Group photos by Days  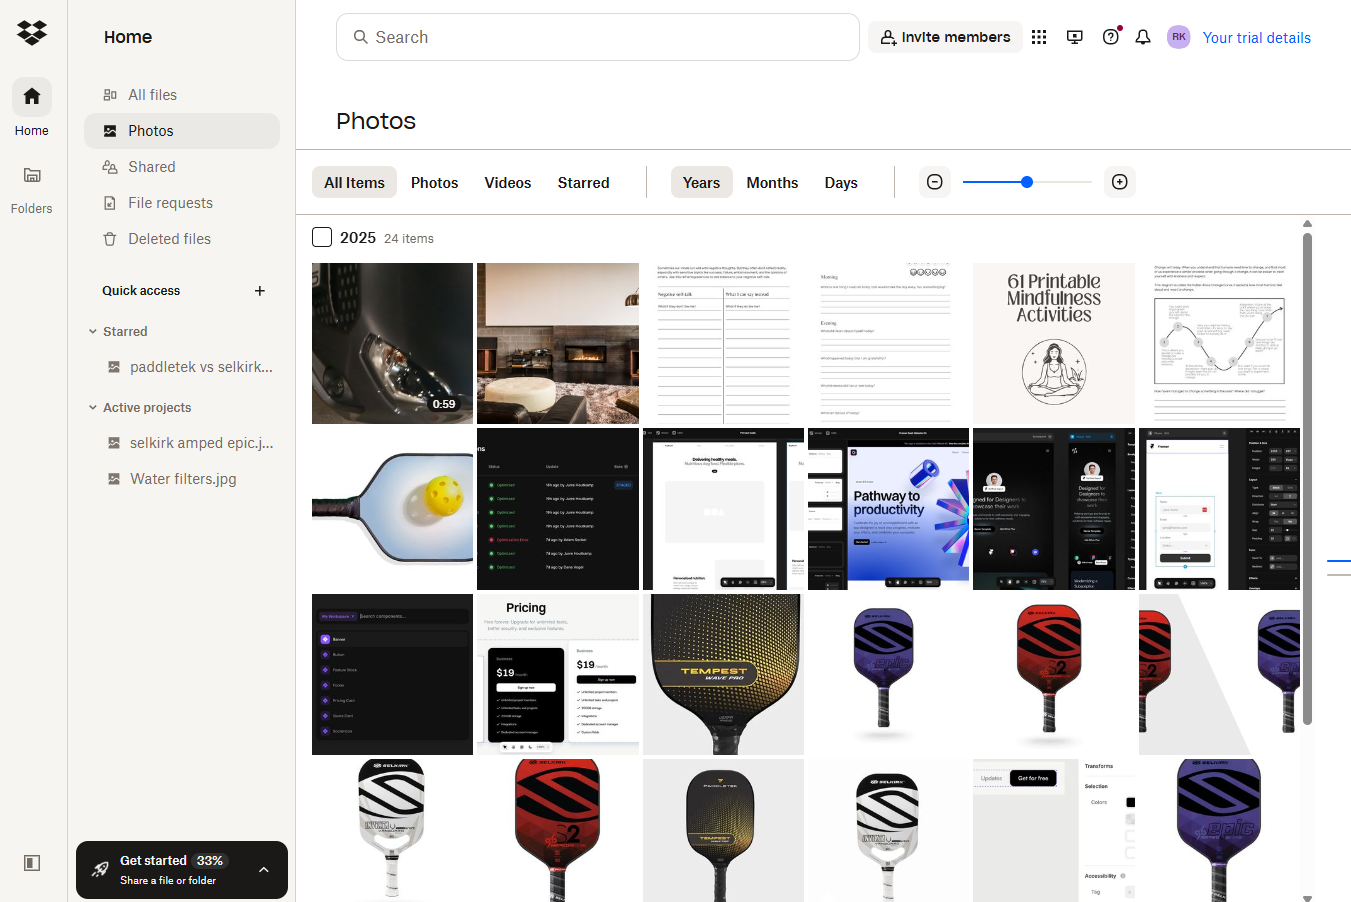841,182
